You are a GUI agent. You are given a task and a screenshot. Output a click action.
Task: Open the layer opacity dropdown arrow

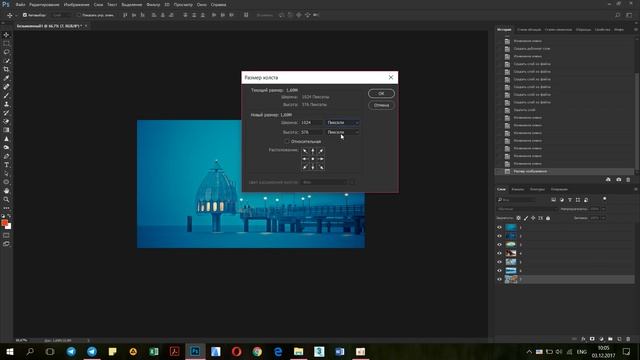(603, 209)
